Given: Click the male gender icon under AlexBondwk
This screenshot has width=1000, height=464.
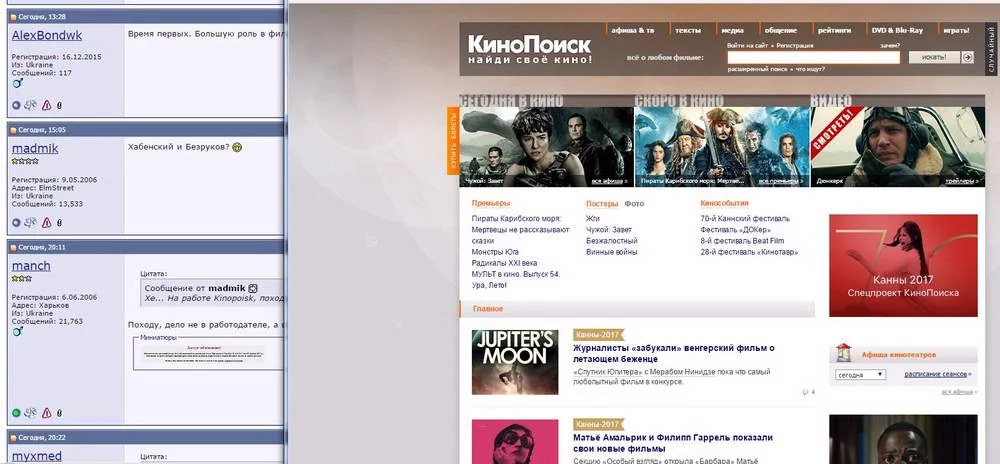Looking at the screenshot, I should click(x=17, y=83).
